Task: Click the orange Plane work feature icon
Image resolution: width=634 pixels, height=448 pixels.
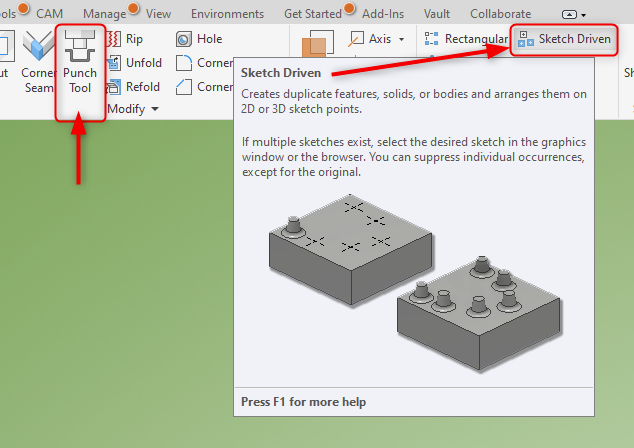Action: click(x=318, y=44)
